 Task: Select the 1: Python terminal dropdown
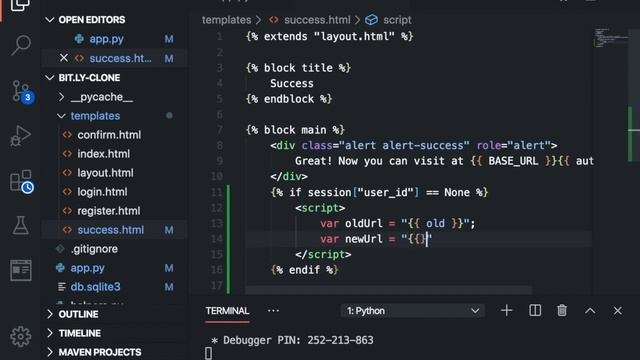click(413, 311)
